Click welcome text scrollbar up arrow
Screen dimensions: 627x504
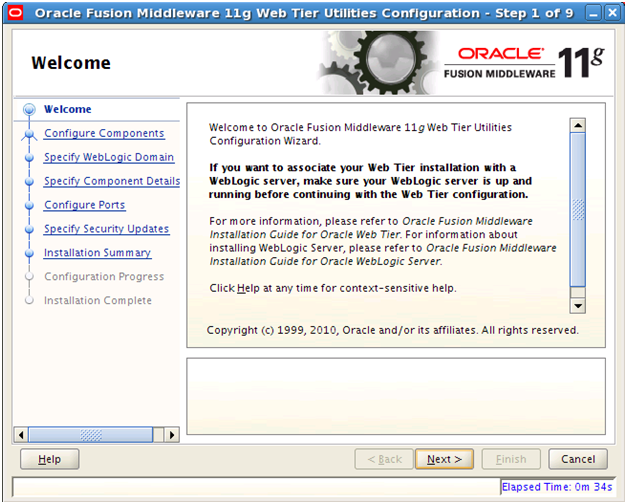coord(578,126)
